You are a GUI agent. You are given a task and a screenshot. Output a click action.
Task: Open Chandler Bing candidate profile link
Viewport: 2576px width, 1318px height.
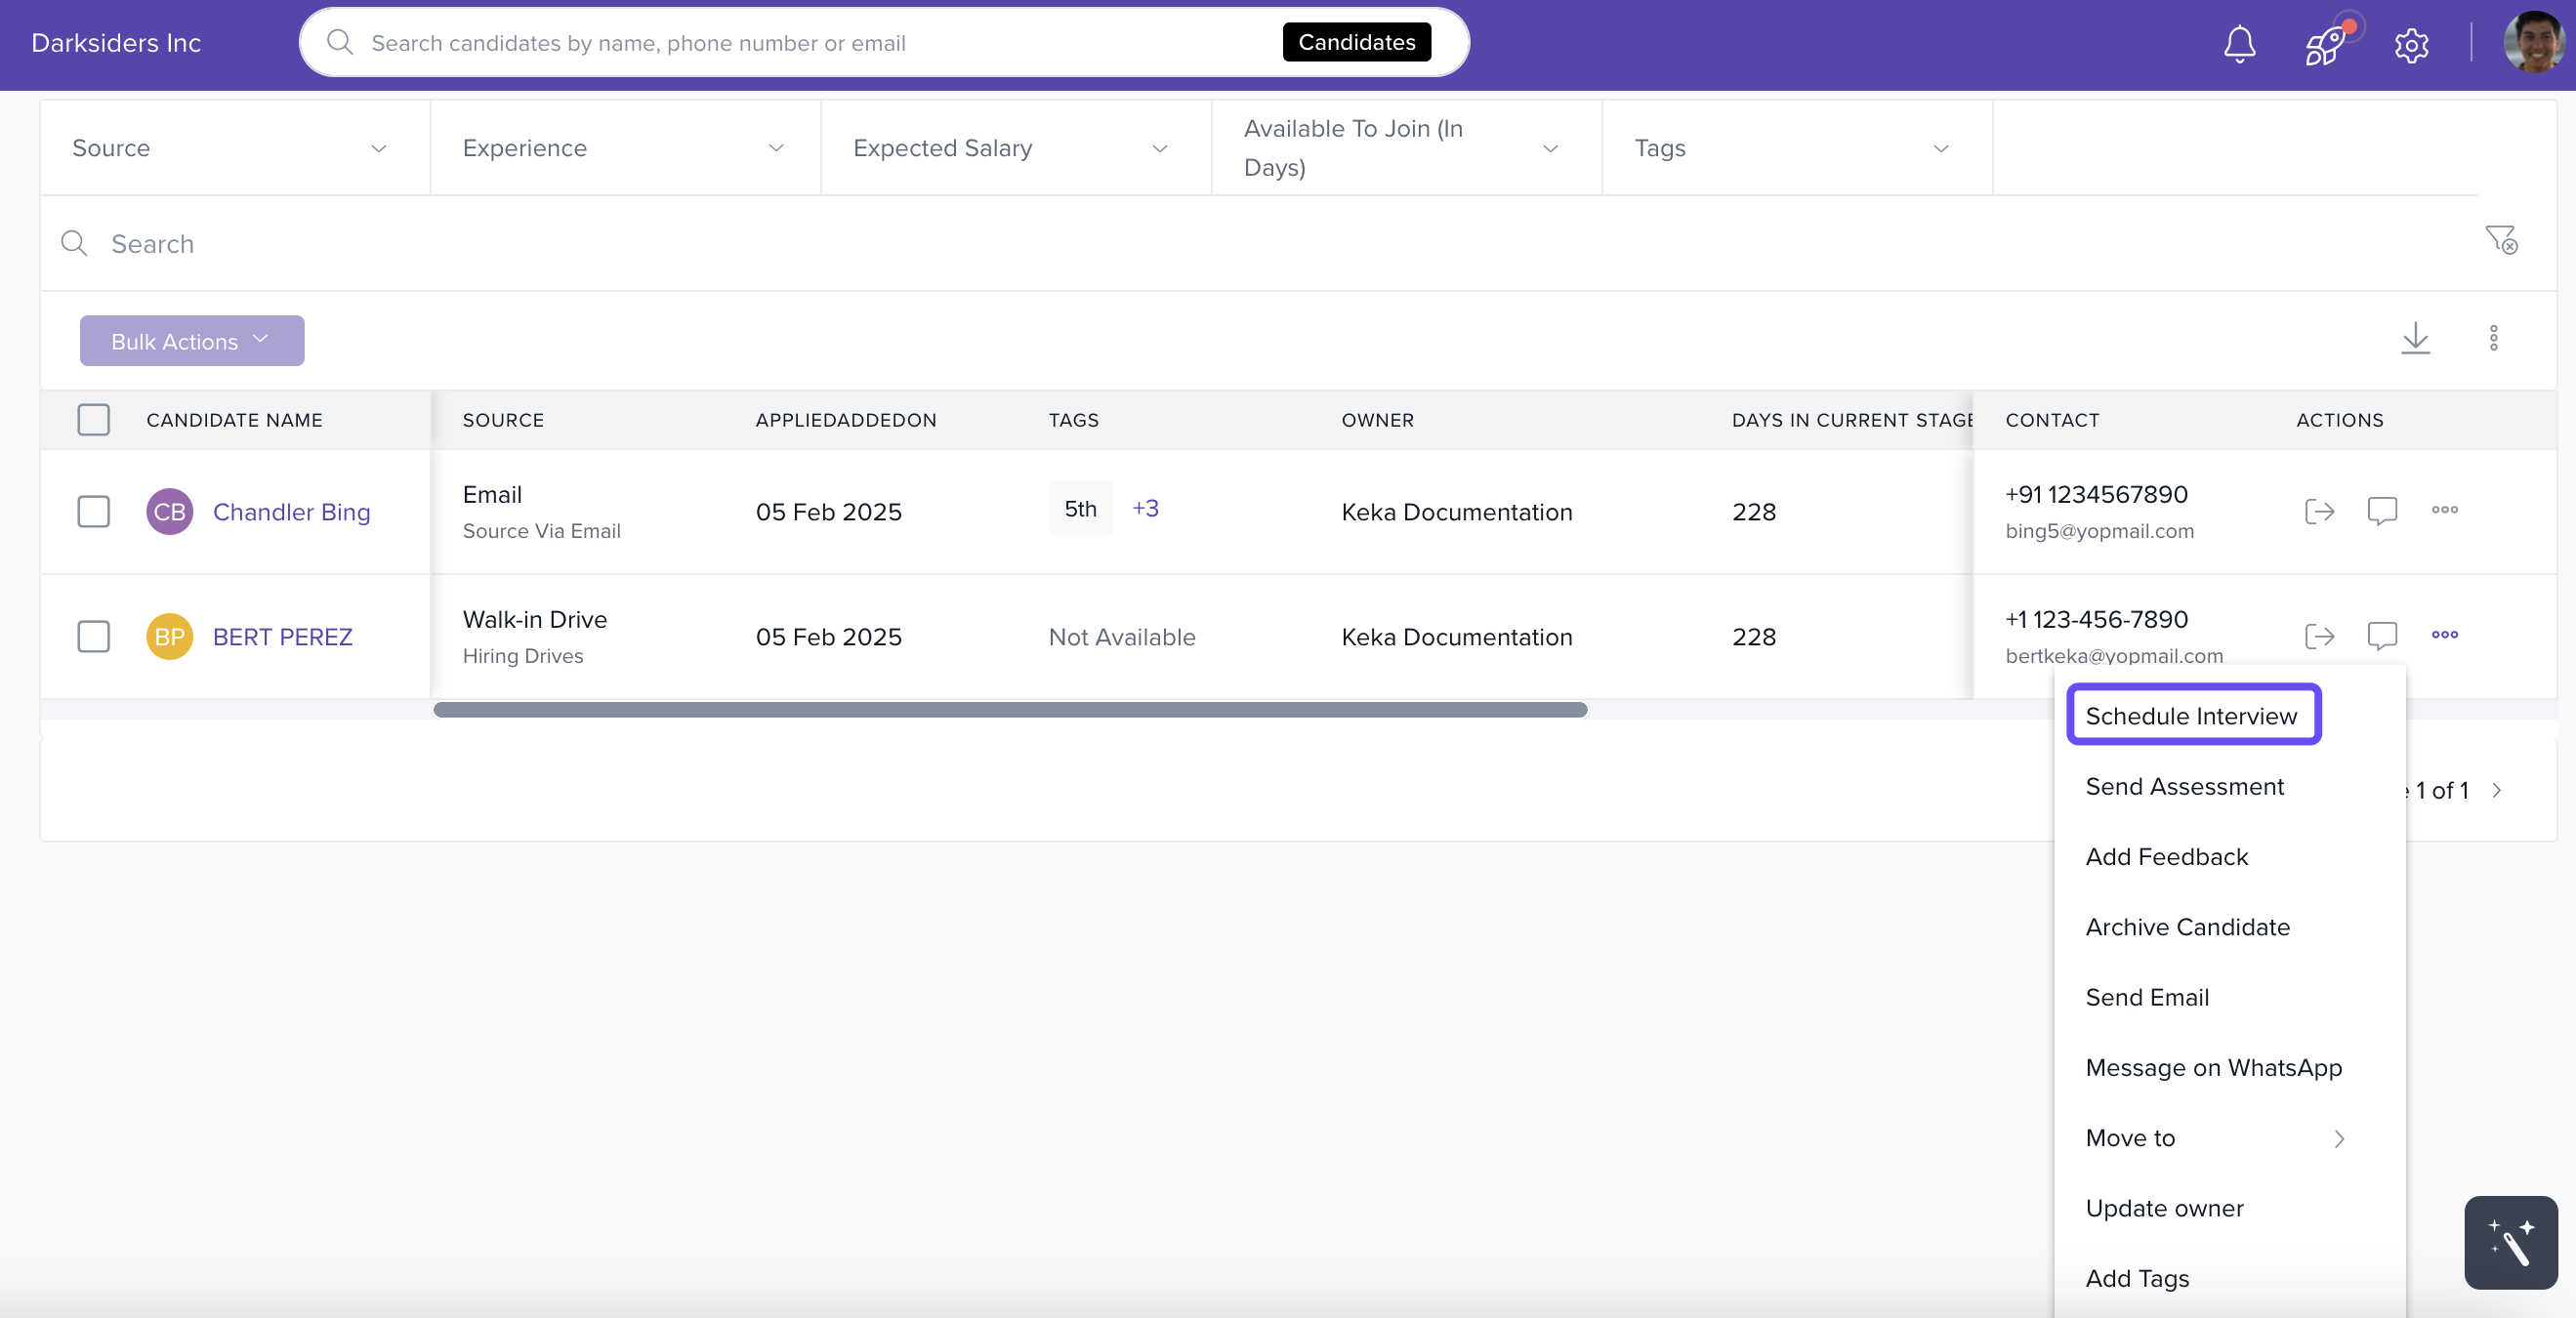(x=291, y=512)
